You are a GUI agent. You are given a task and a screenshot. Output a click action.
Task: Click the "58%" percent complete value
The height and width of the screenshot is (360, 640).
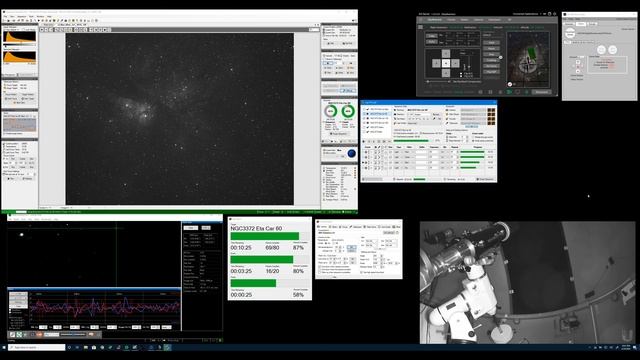coord(298,295)
